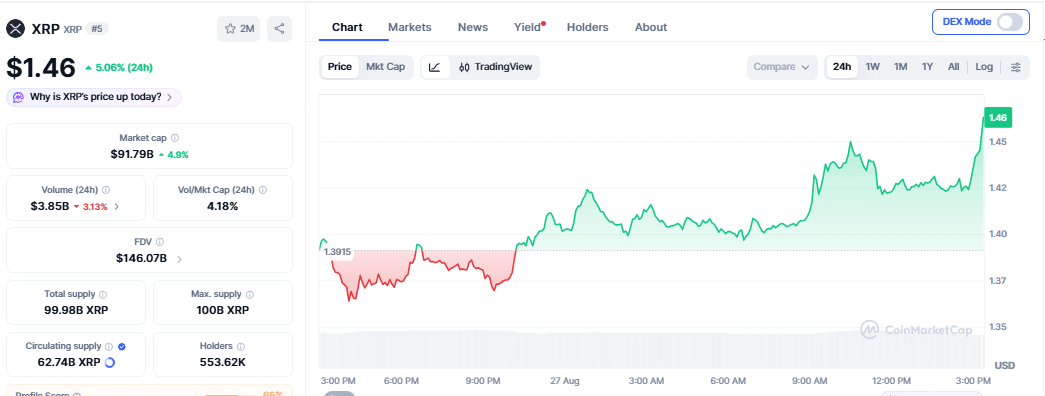Click the 9:00 AM time axis label
The height and width of the screenshot is (396, 1045).
coord(810,381)
